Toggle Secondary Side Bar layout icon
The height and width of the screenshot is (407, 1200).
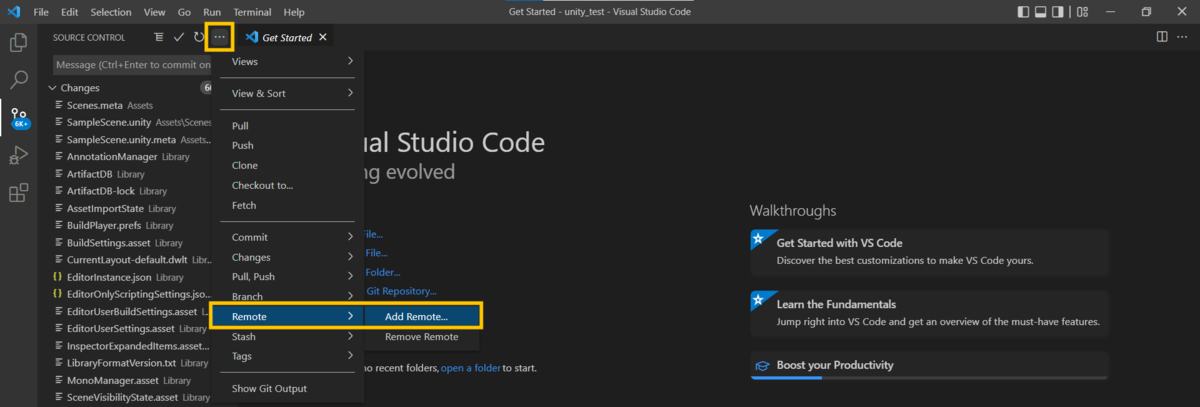pos(1059,12)
